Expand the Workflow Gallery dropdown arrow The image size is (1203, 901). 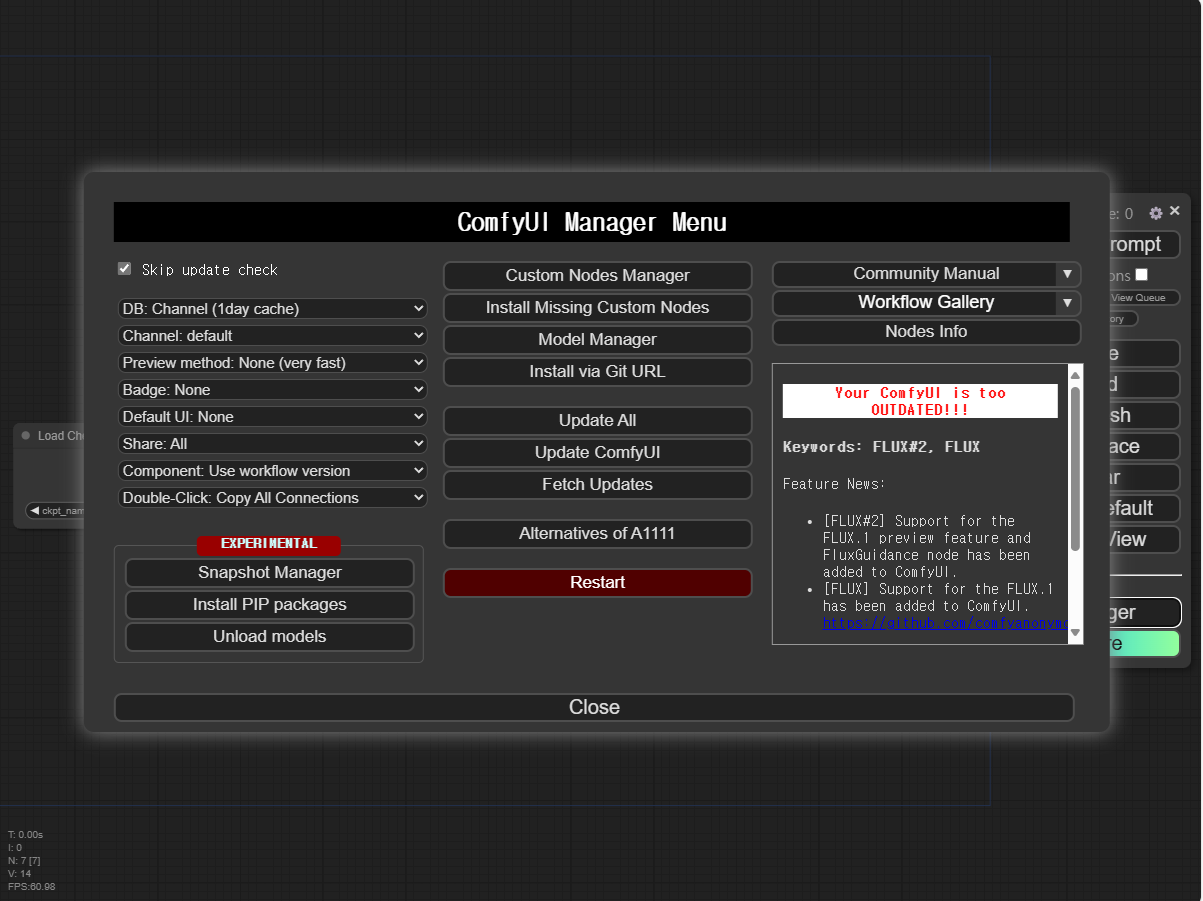coord(1068,302)
